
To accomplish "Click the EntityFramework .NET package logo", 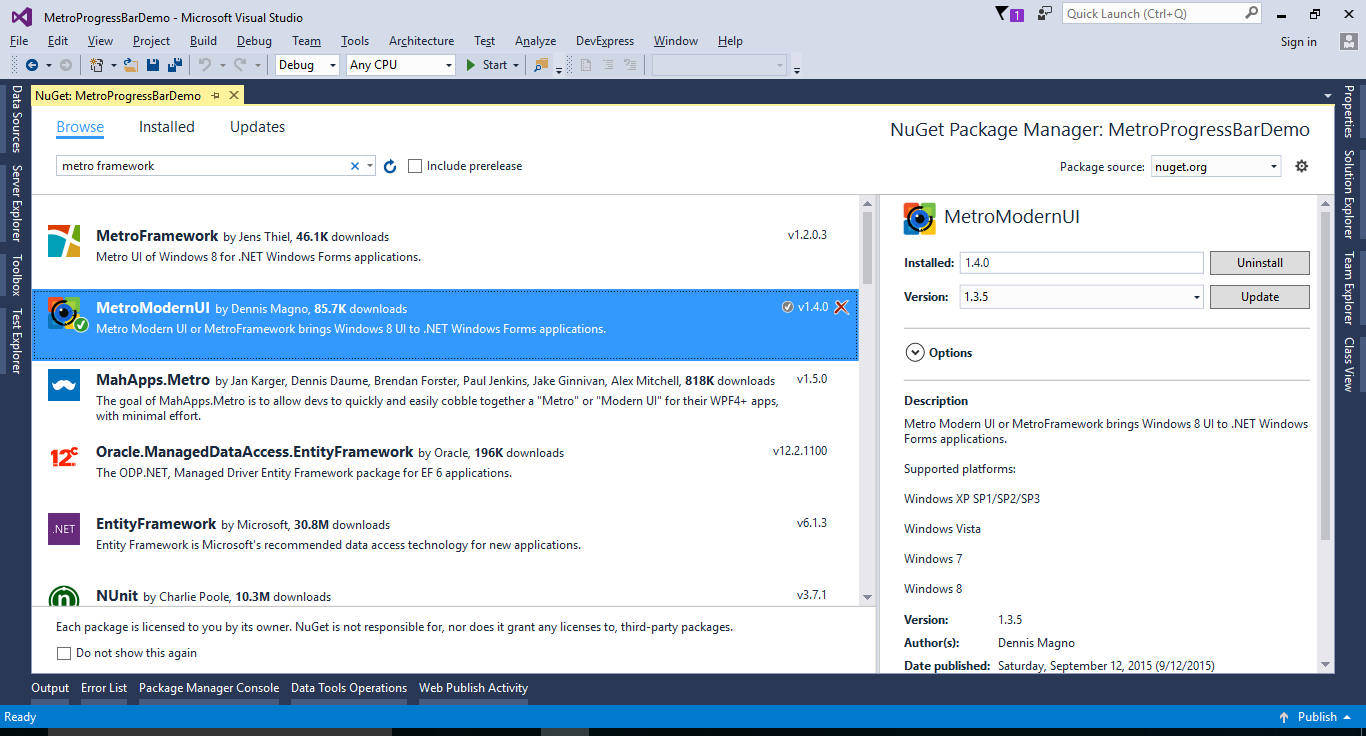I will pyautogui.click(x=64, y=529).
